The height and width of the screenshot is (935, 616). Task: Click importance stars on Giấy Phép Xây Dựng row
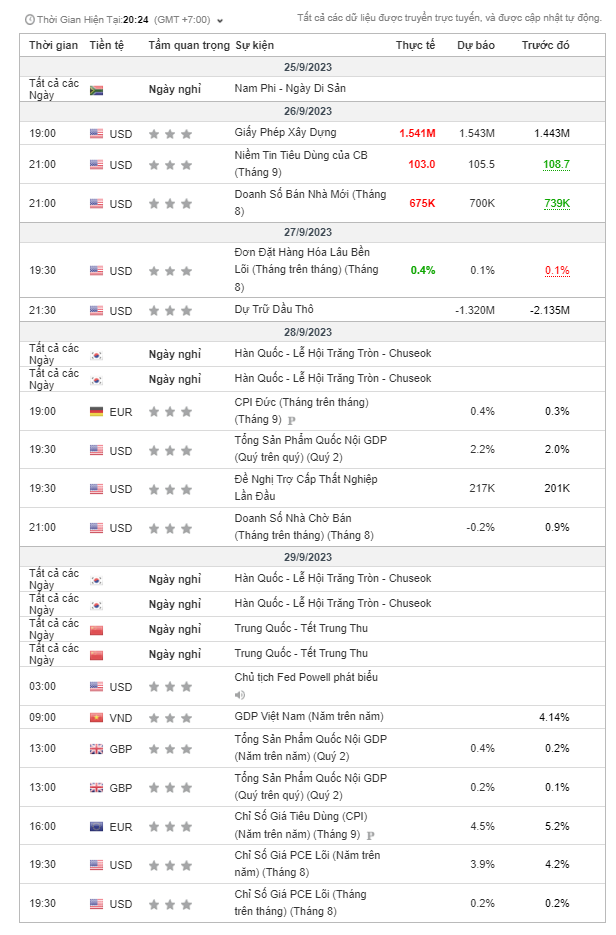point(170,133)
